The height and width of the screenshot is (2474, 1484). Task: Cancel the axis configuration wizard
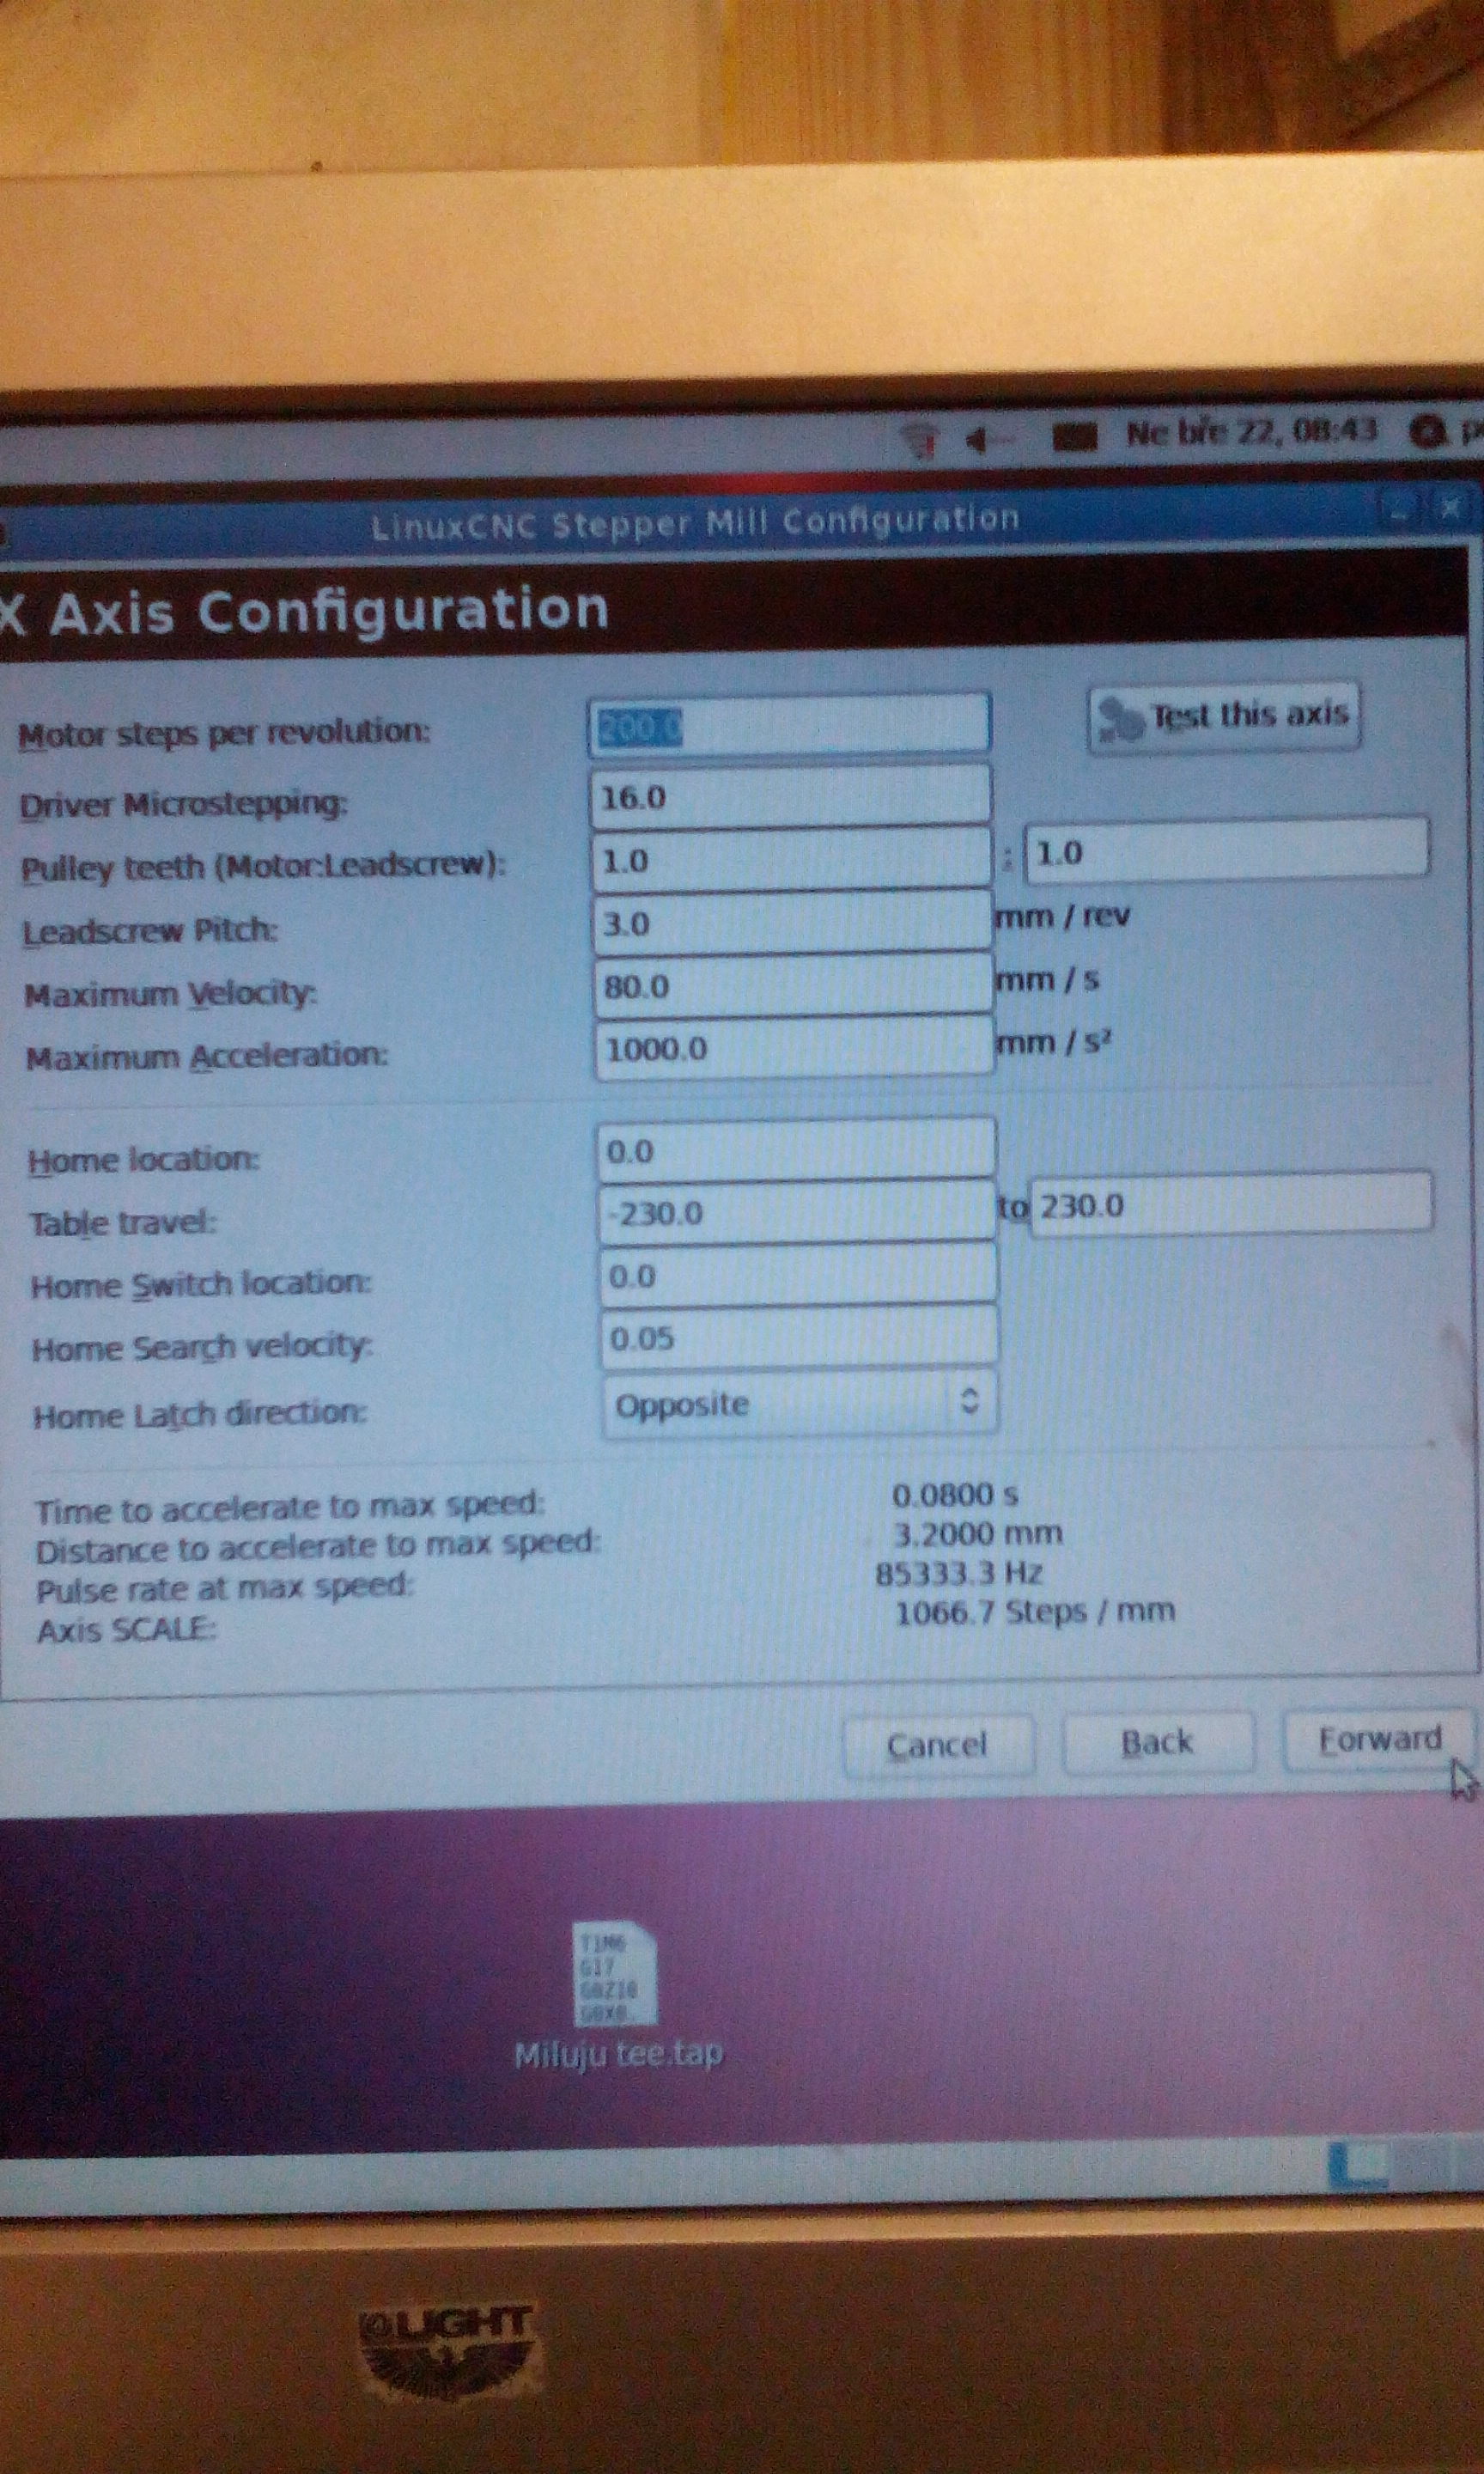pyautogui.click(x=937, y=1746)
